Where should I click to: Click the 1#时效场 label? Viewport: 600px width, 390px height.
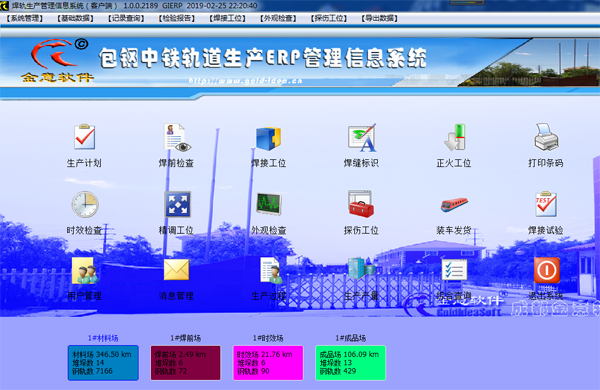tap(268, 338)
